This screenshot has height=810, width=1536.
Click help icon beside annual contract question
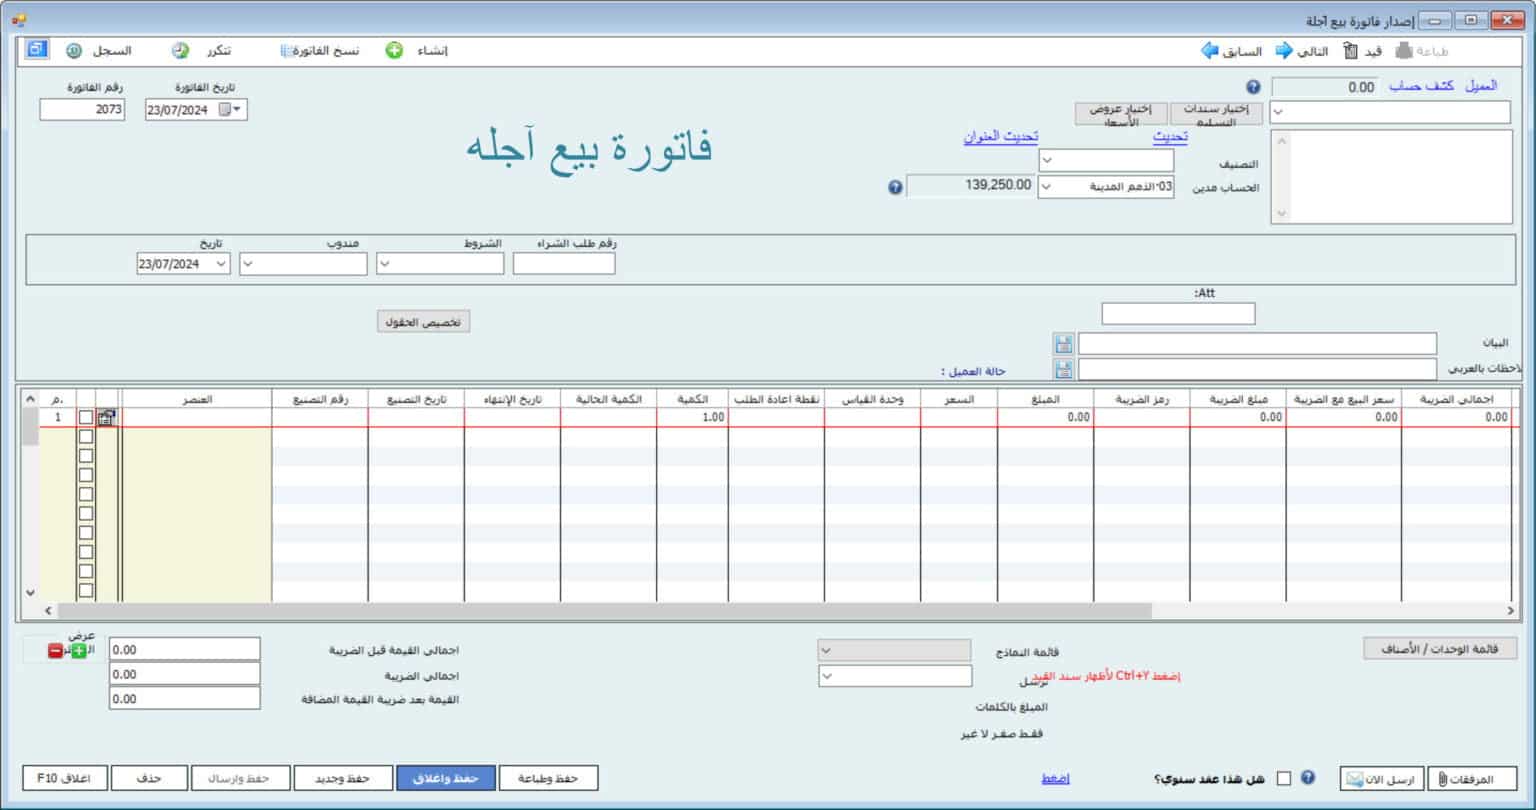(x=1308, y=777)
